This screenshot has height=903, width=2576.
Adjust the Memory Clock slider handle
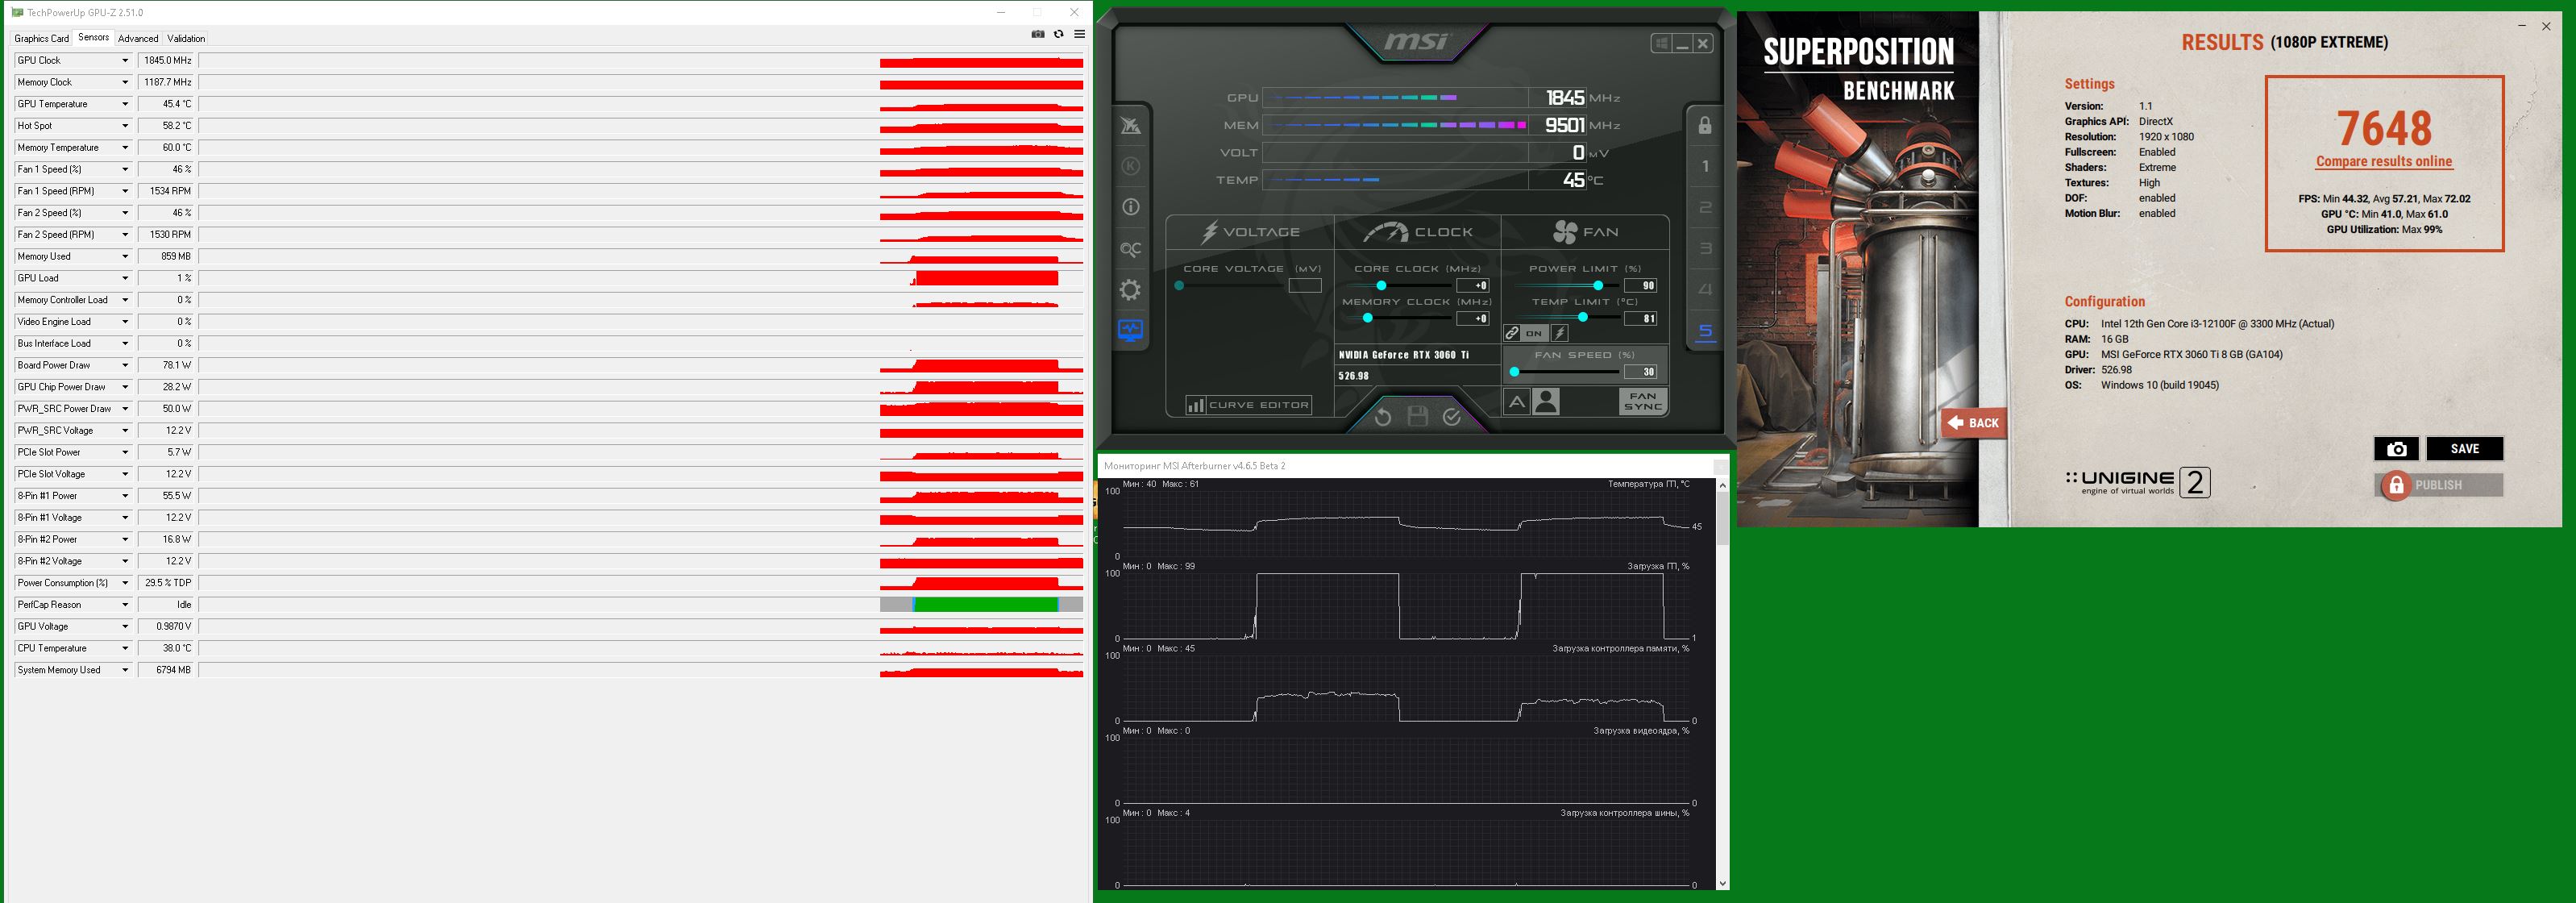1367,318
